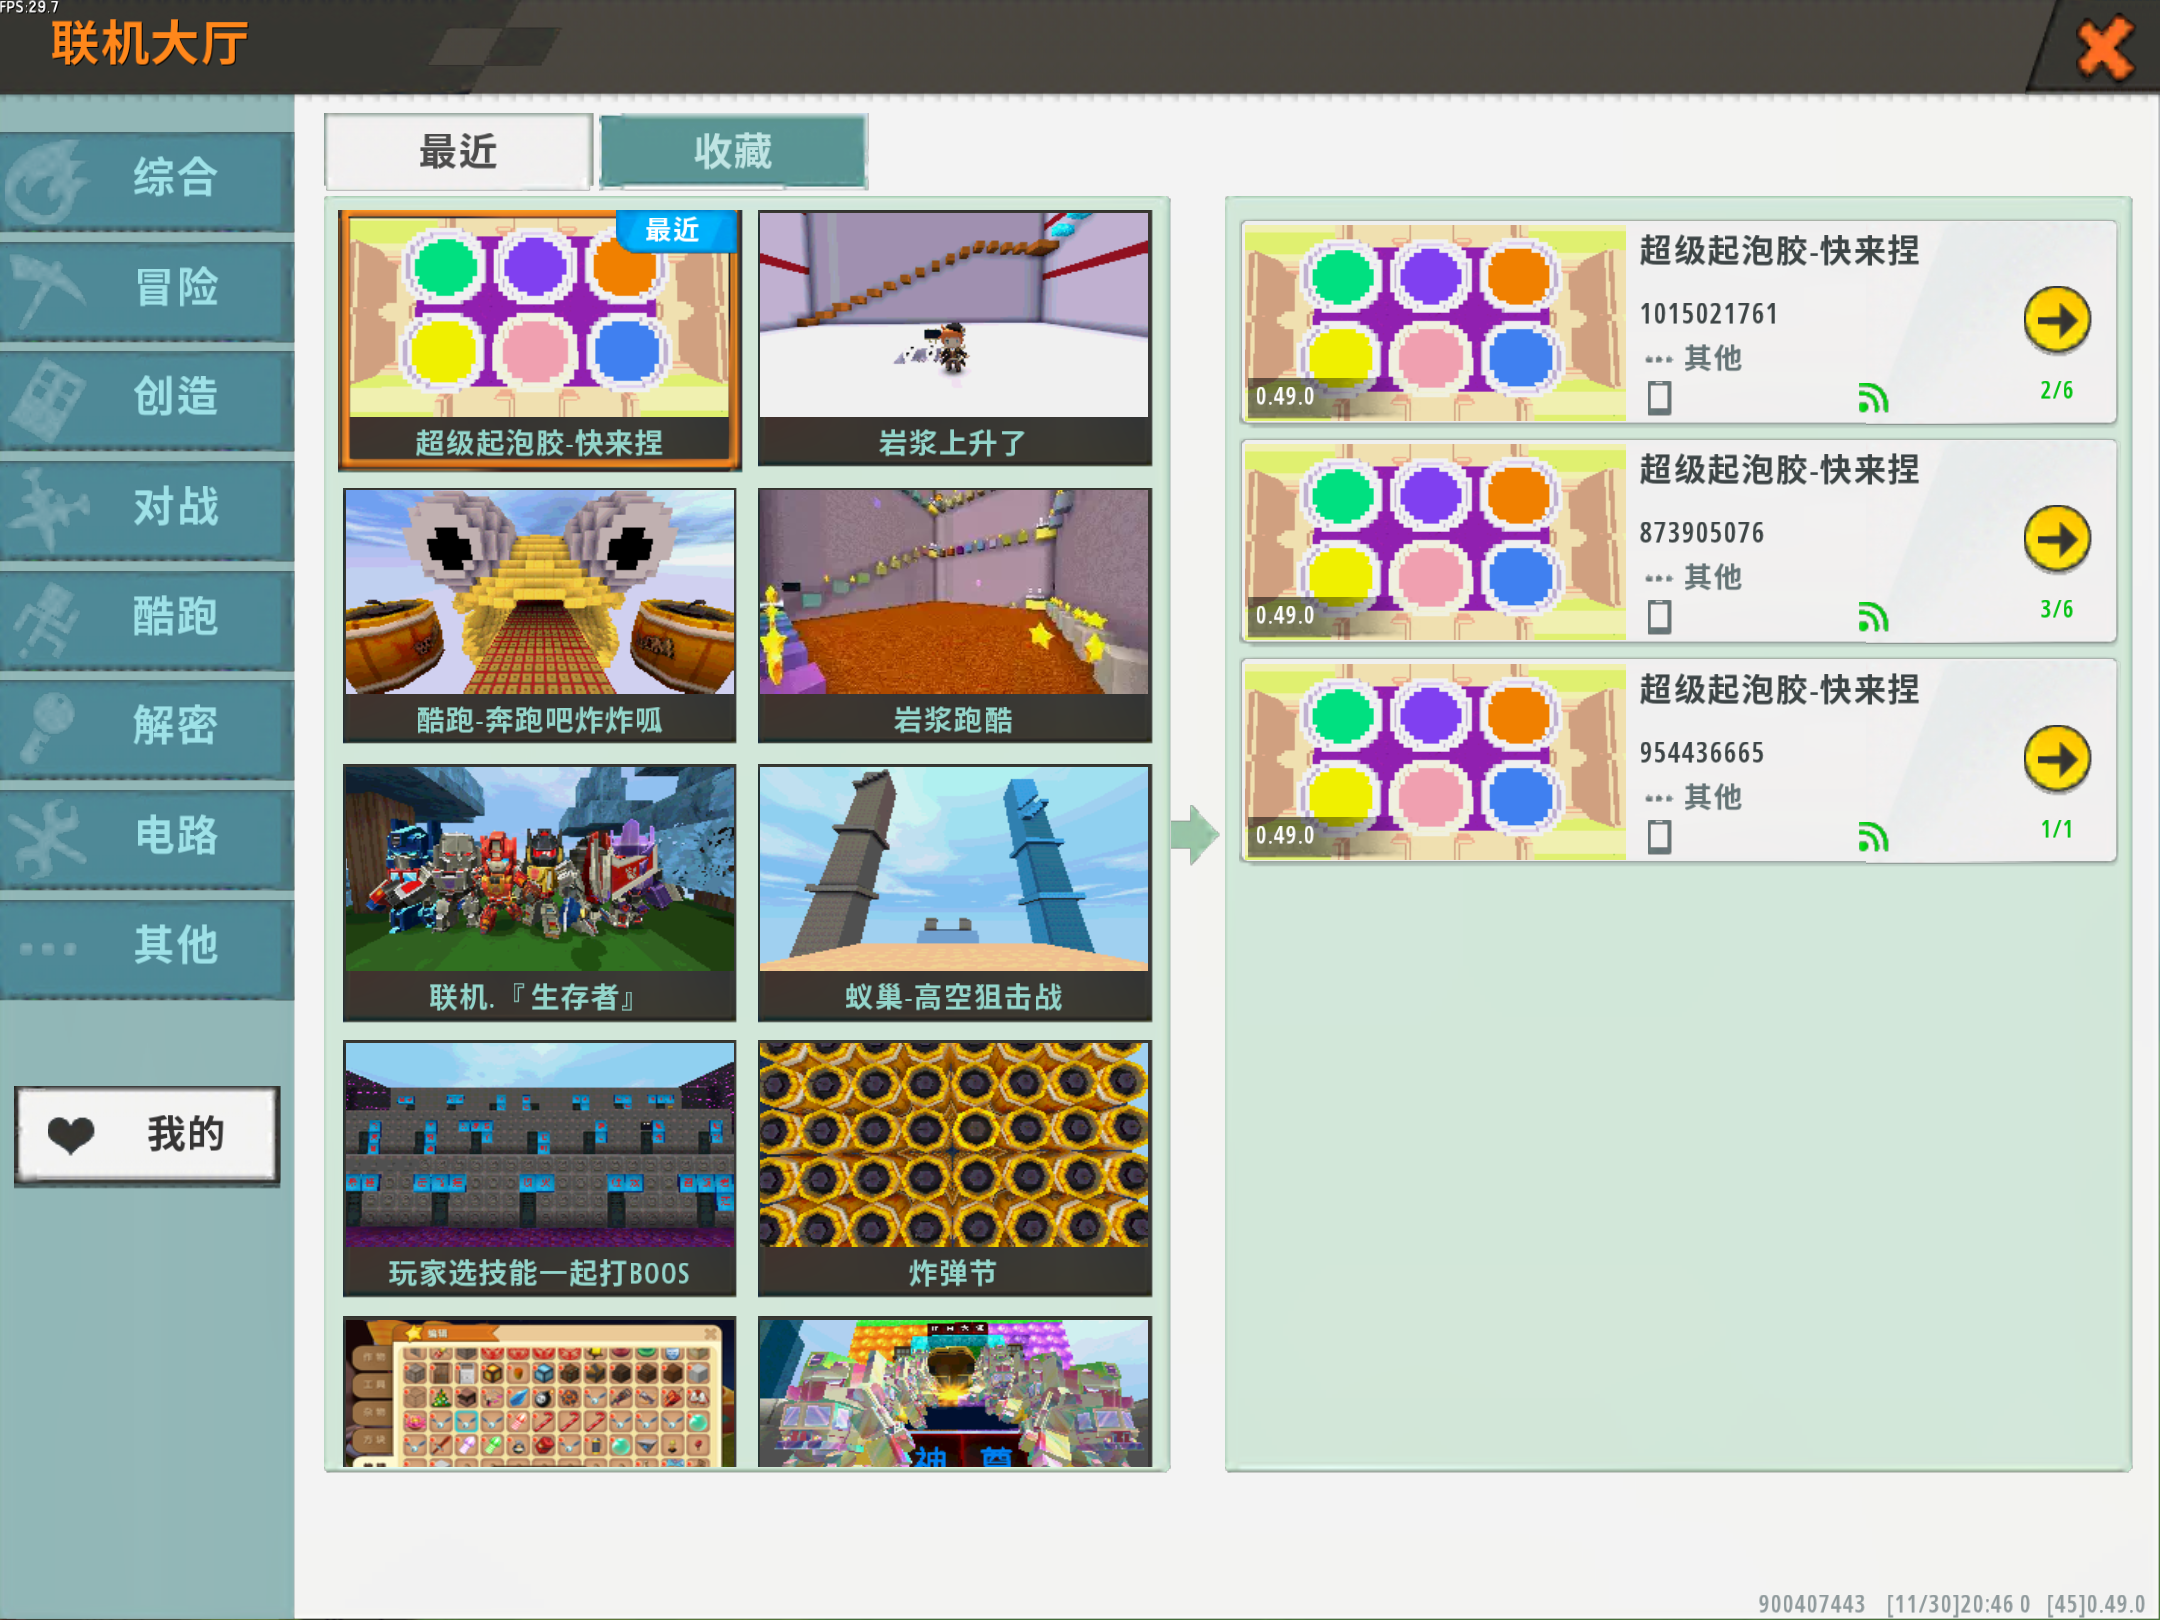Join room 1015021761 with yellow arrow
Image resolution: width=2160 pixels, height=1620 pixels.
point(2056,321)
